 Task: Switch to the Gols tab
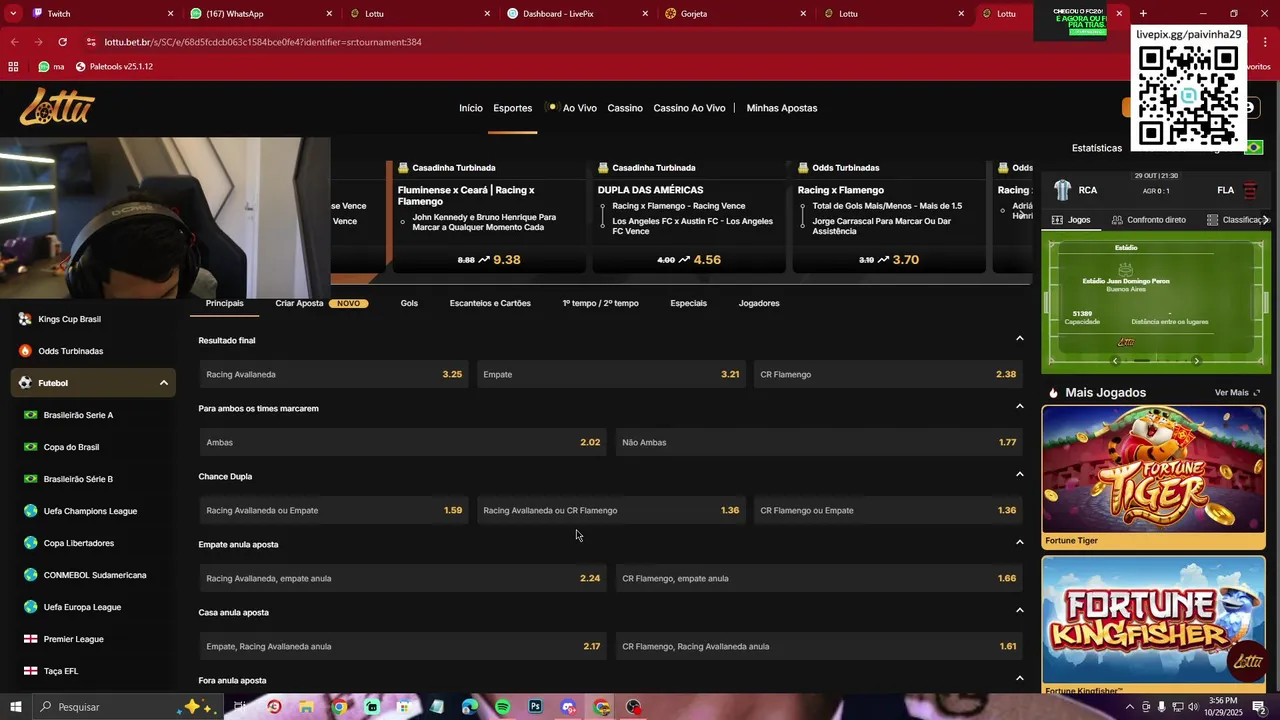coord(409,303)
